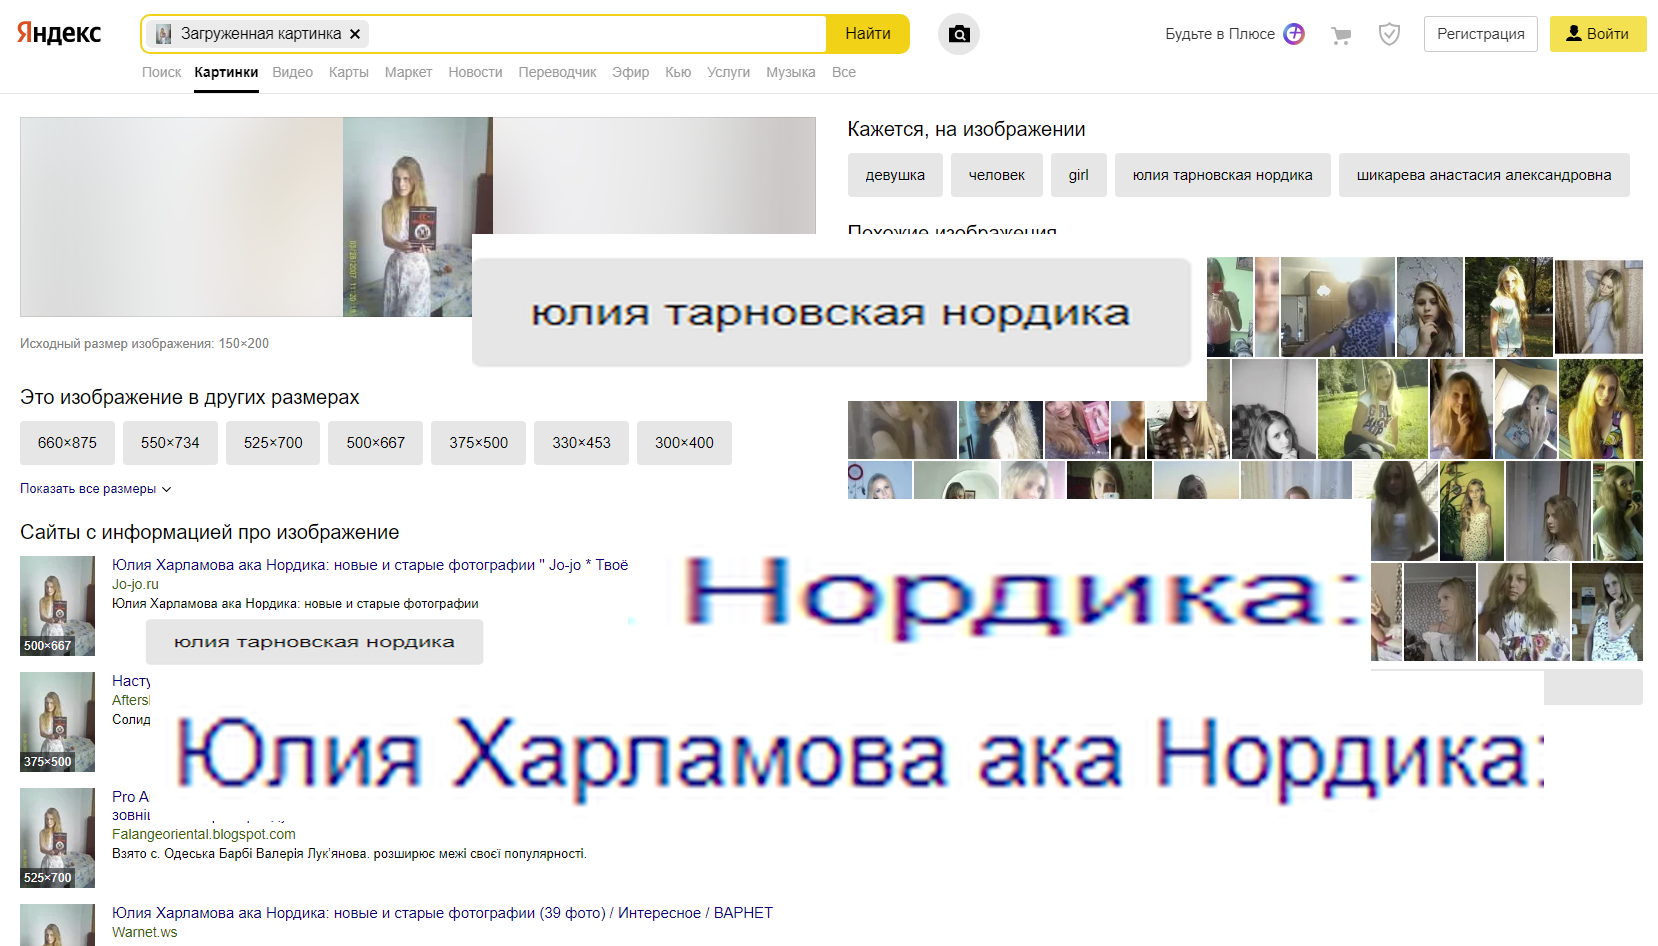
Task: Switch to the Новости tab
Action: [x=475, y=72]
